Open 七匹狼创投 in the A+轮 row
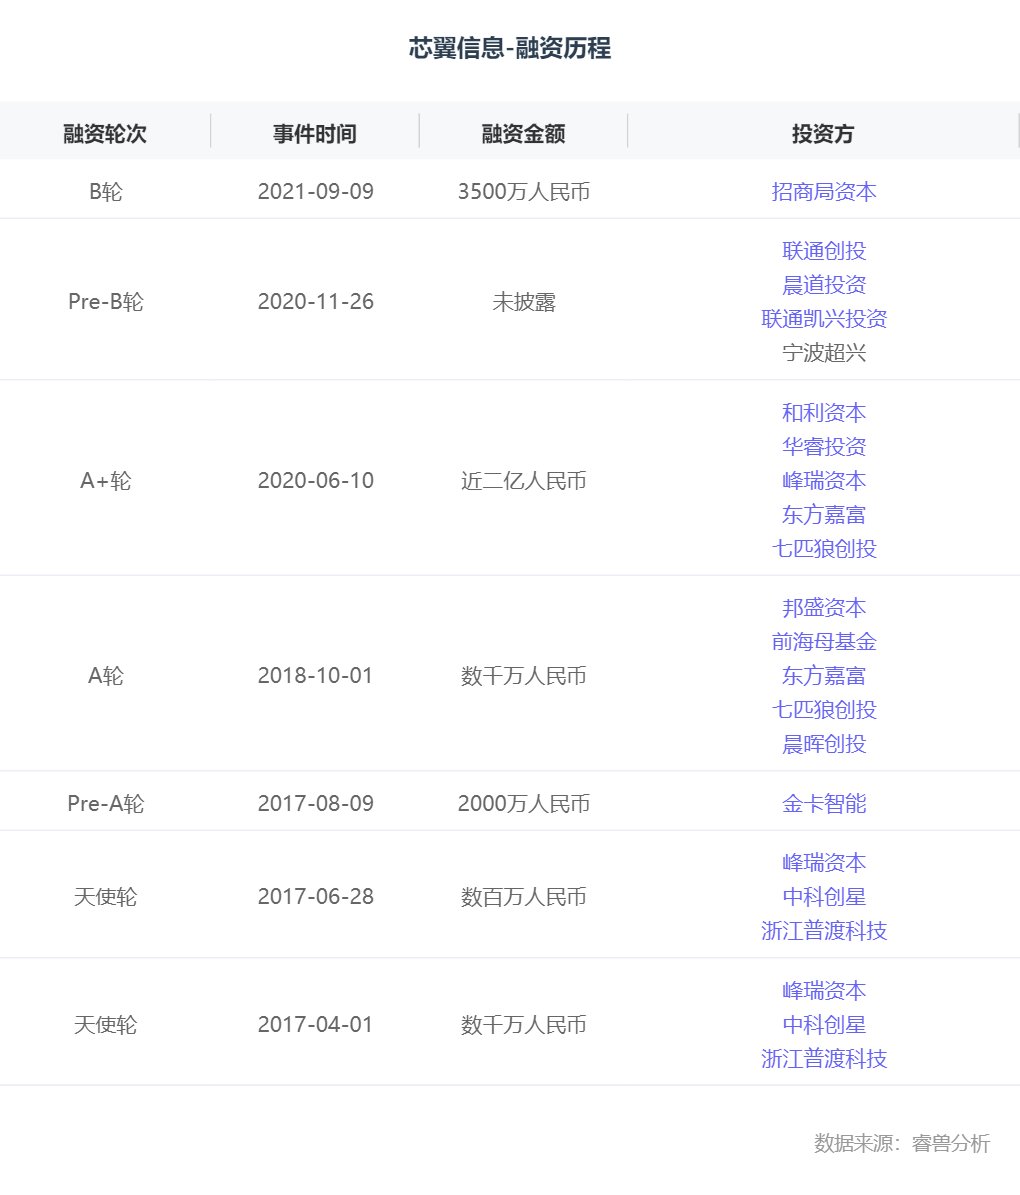The height and width of the screenshot is (1195, 1020). (x=823, y=549)
